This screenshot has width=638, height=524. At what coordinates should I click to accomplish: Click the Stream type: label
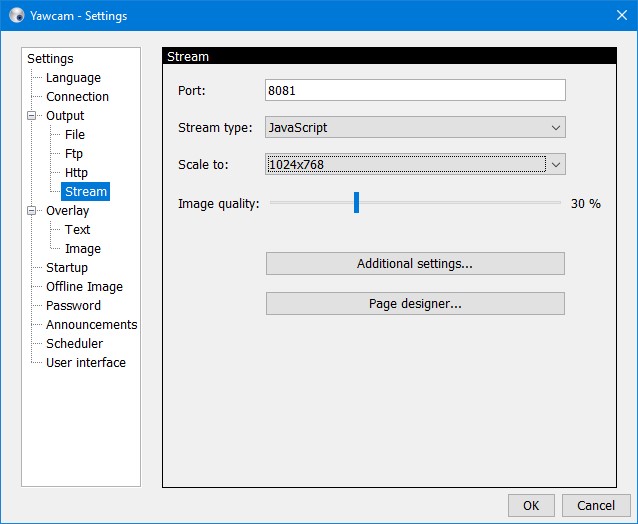215,128
